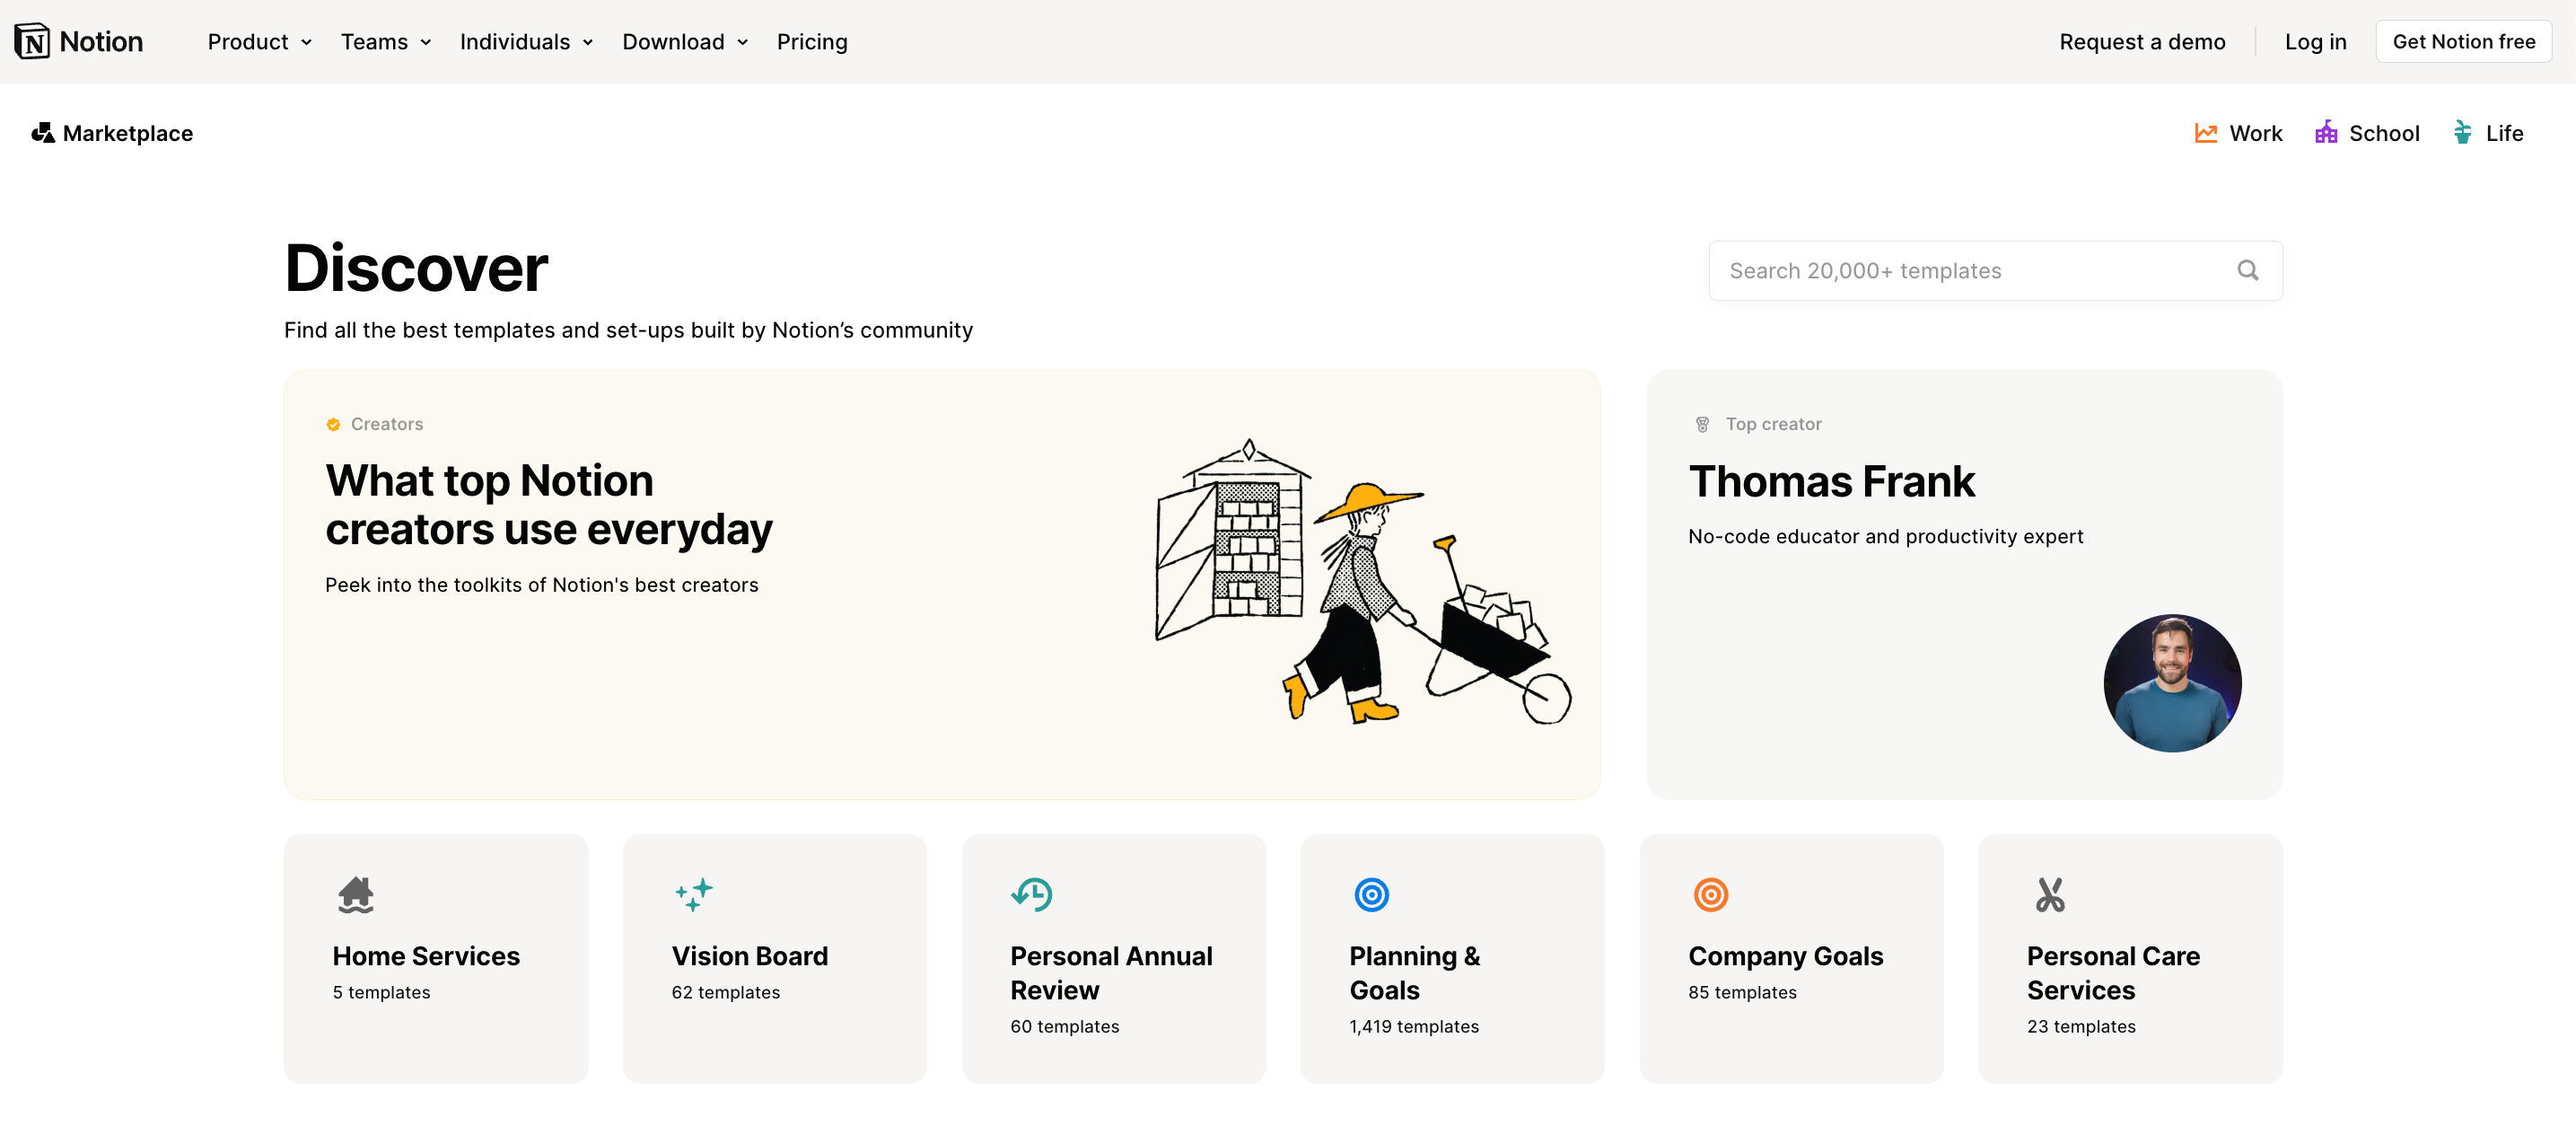Click the Notion wordmark text

click(101, 41)
